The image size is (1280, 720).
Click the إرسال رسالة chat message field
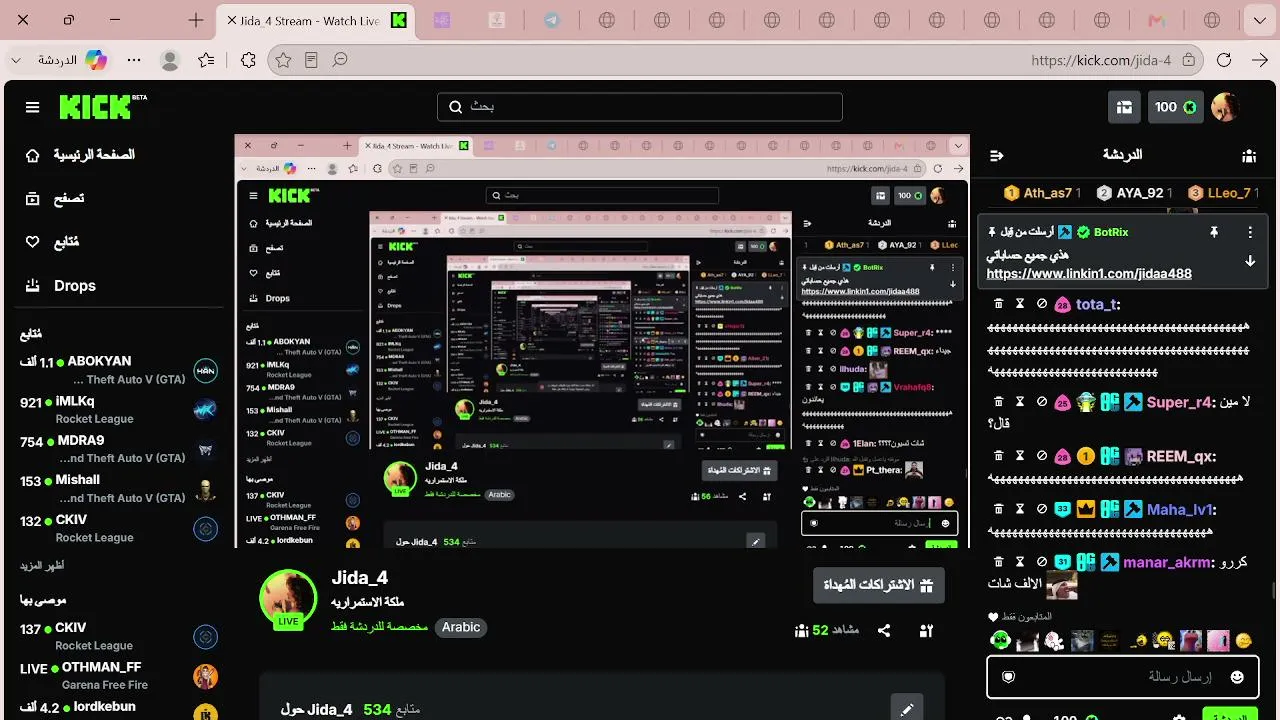coord(1122,677)
